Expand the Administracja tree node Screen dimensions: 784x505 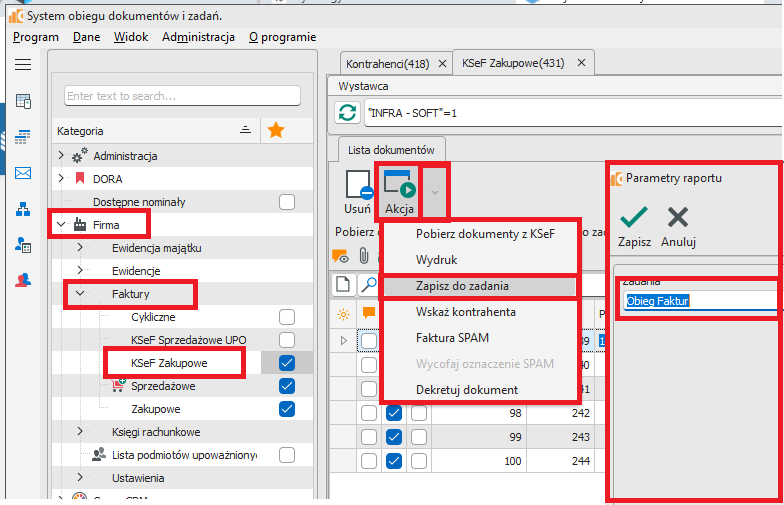62,156
